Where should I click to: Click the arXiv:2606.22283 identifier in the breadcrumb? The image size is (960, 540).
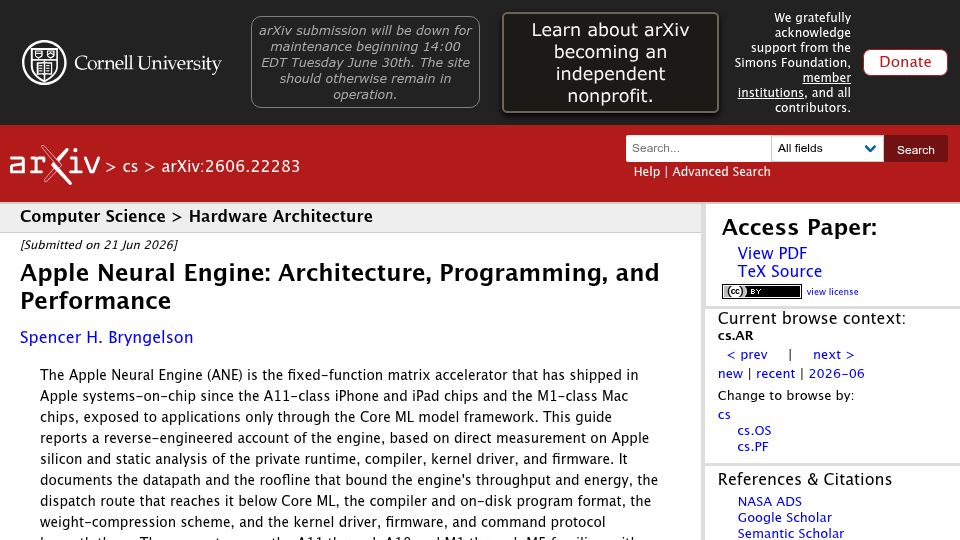click(231, 167)
